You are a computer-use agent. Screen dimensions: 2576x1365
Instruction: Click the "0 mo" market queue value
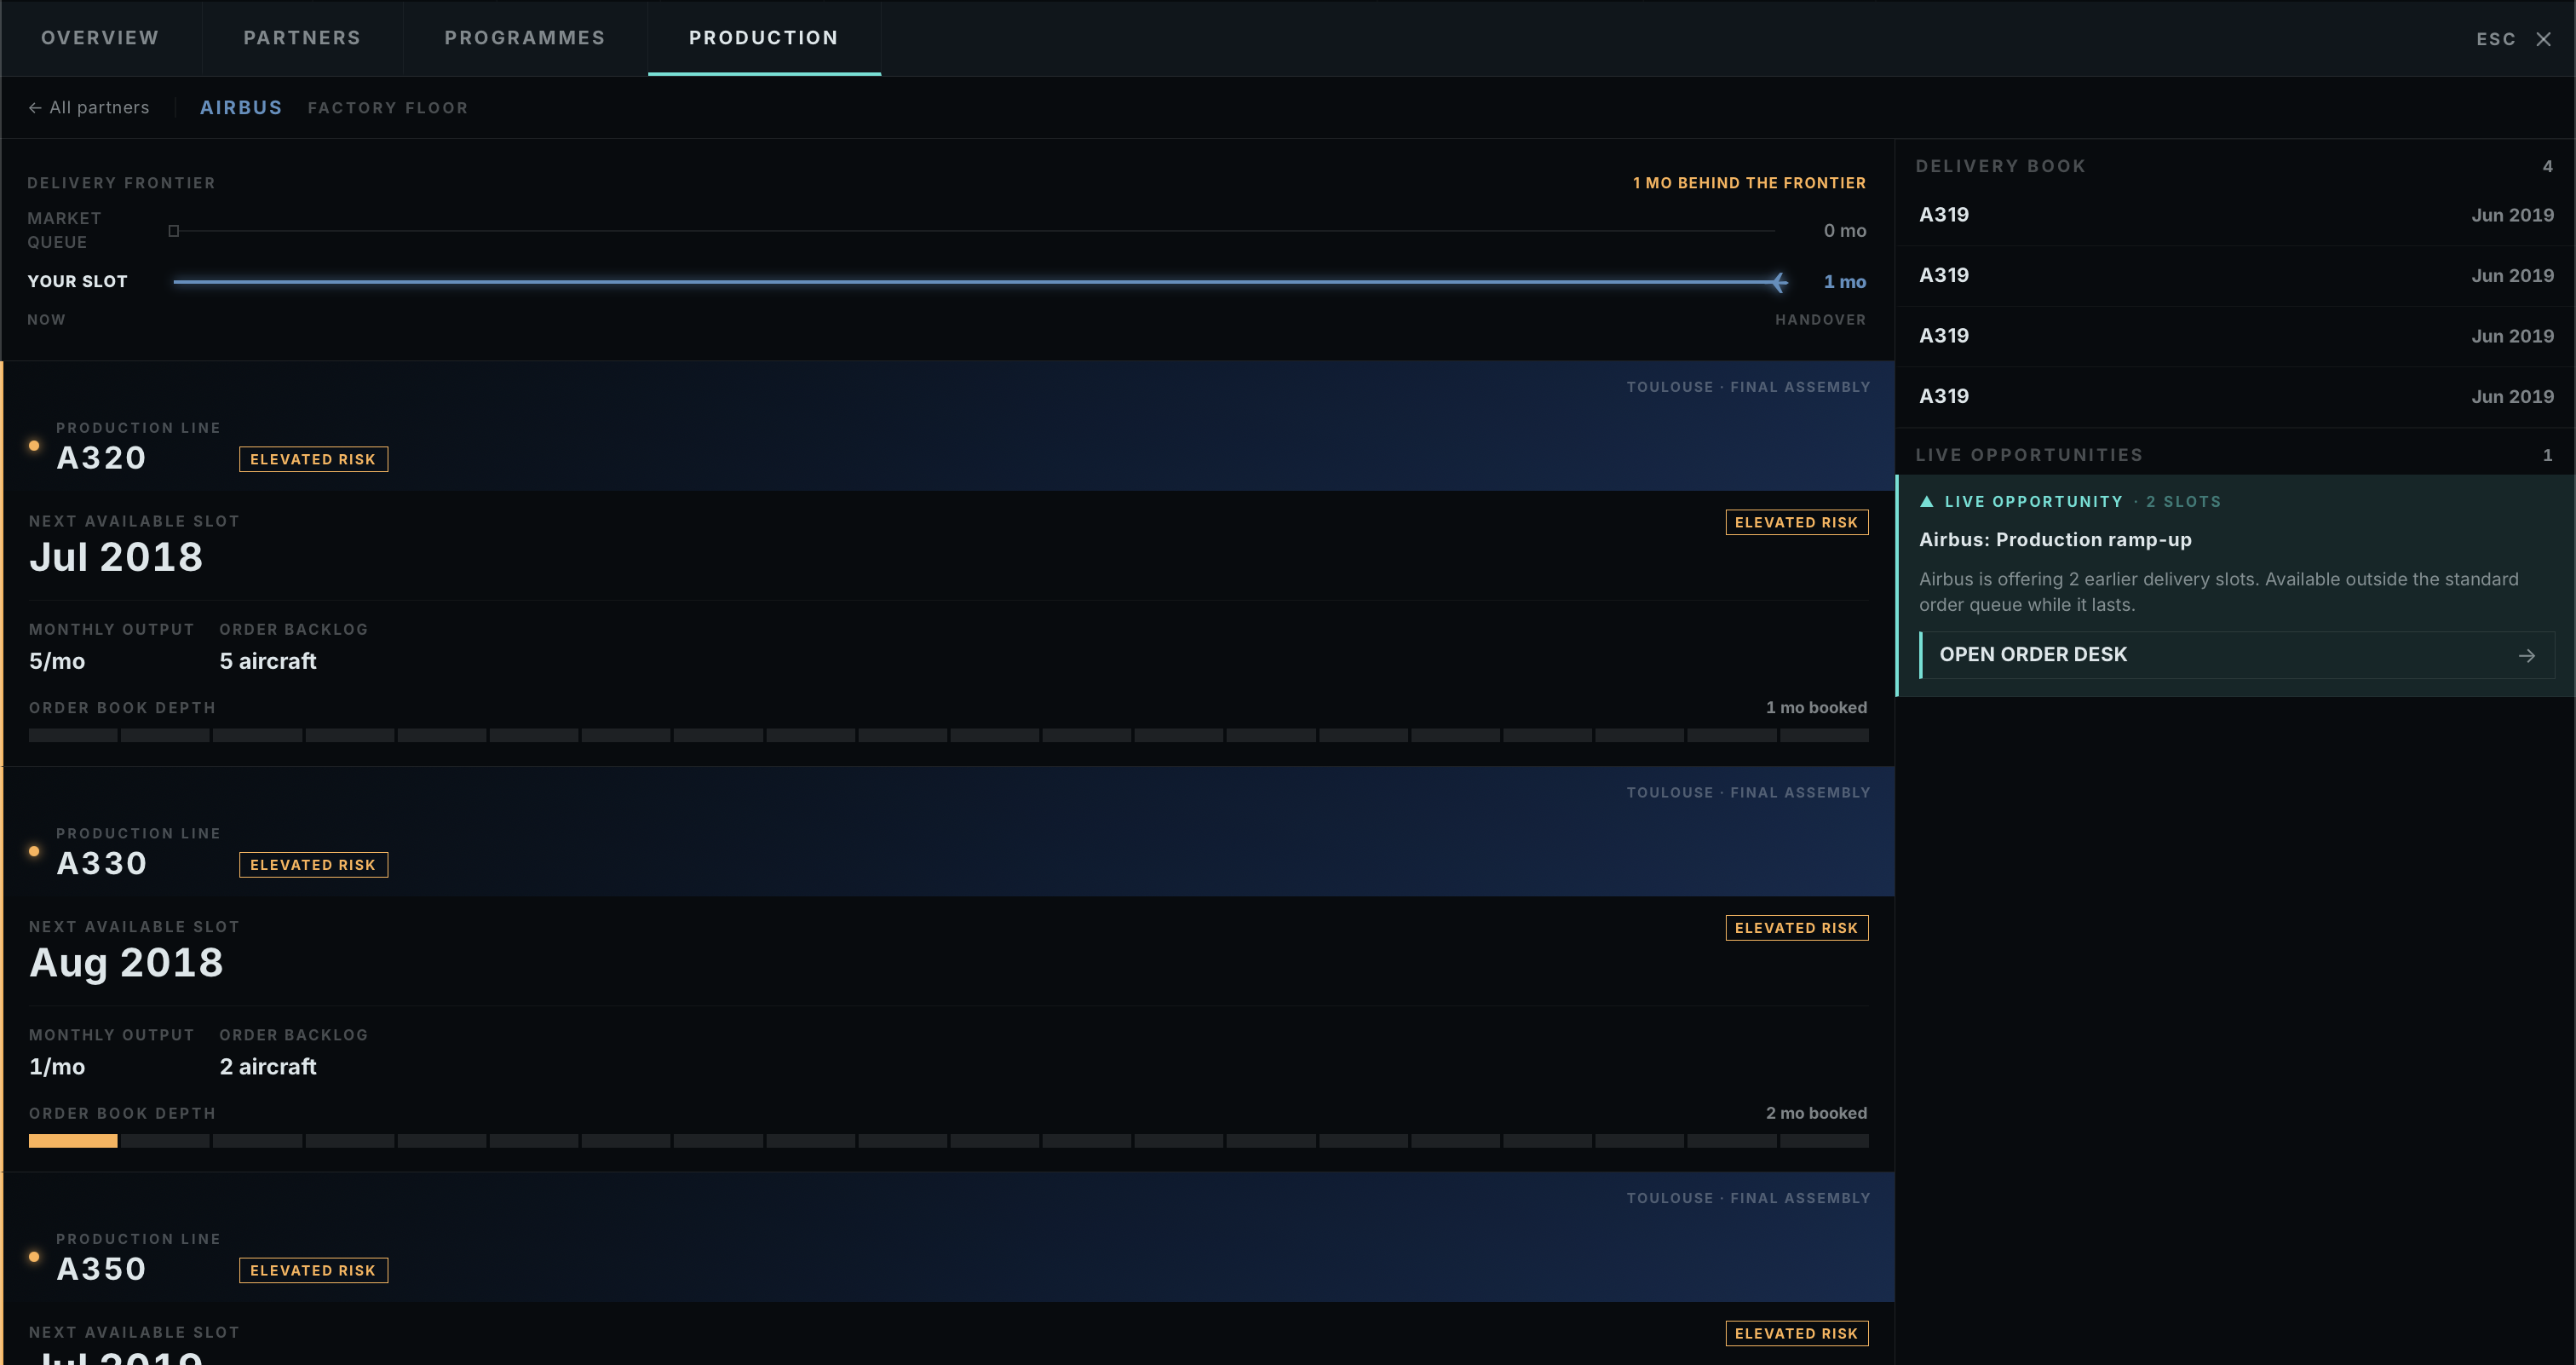1845,231
